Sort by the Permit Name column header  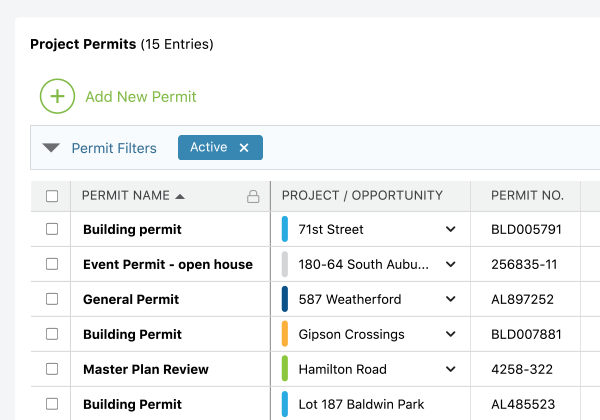click(126, 195)
